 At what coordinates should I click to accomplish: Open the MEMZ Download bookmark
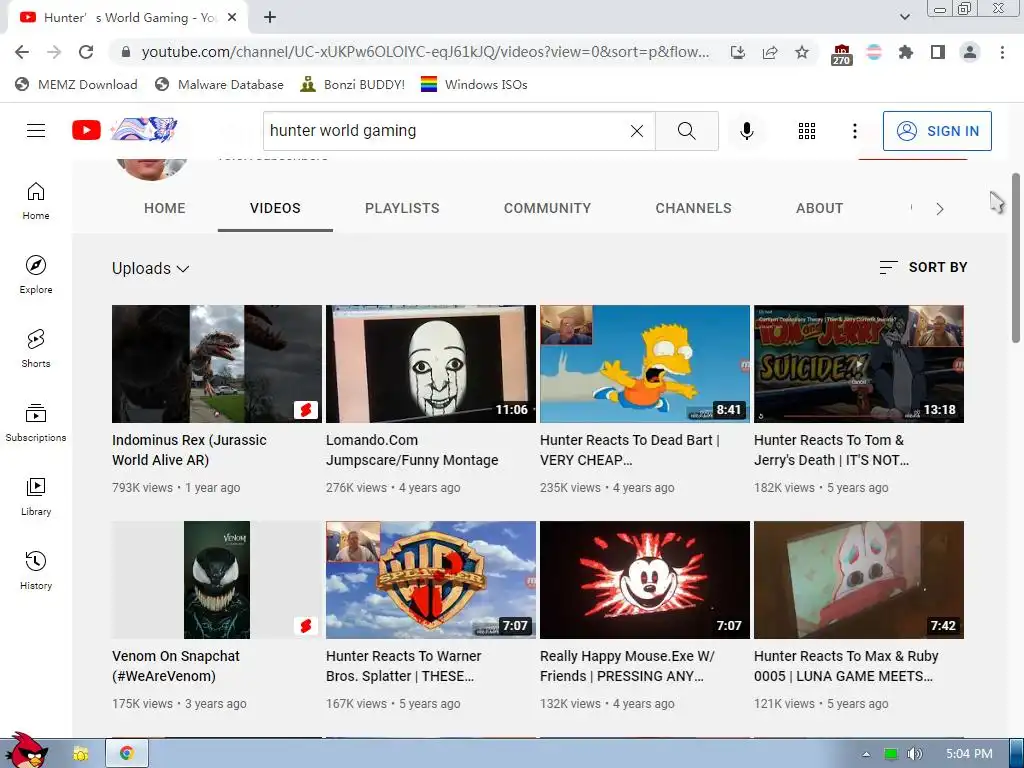76,84
